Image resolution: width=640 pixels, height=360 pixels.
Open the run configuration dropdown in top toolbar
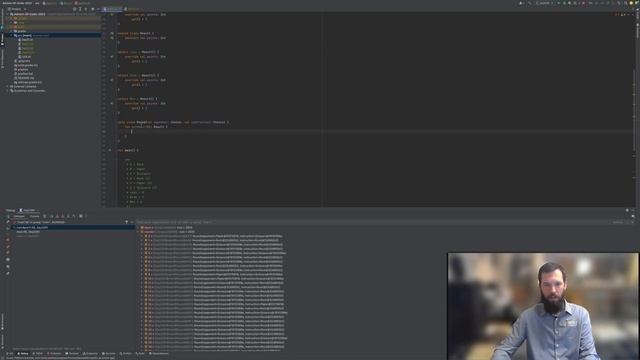pos(544,3)
